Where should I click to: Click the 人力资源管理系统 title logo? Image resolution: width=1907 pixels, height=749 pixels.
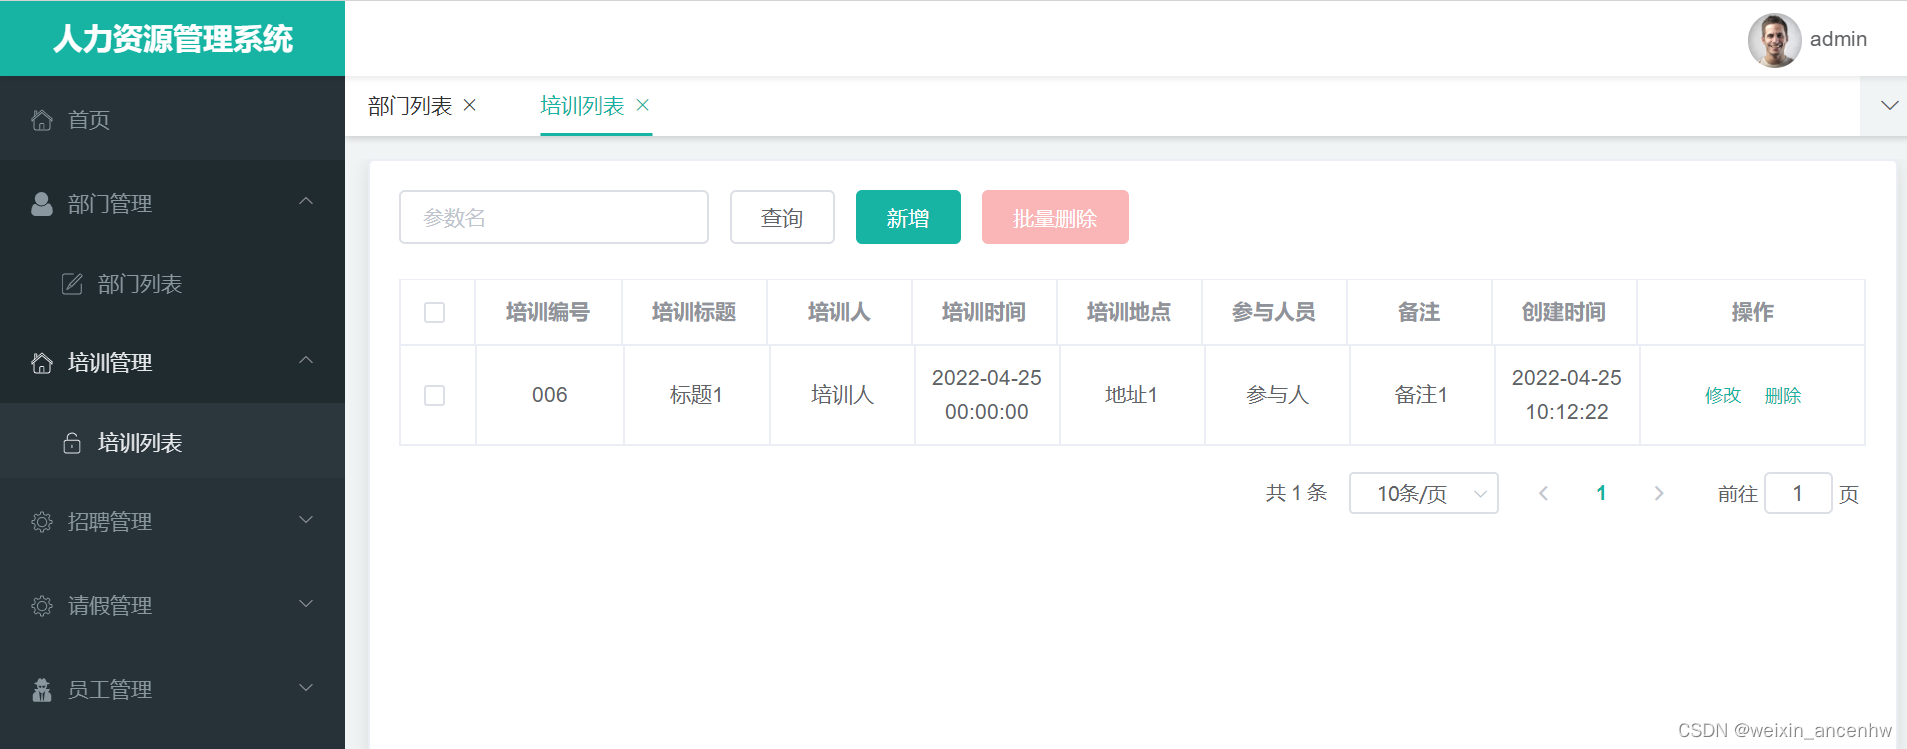172,39
